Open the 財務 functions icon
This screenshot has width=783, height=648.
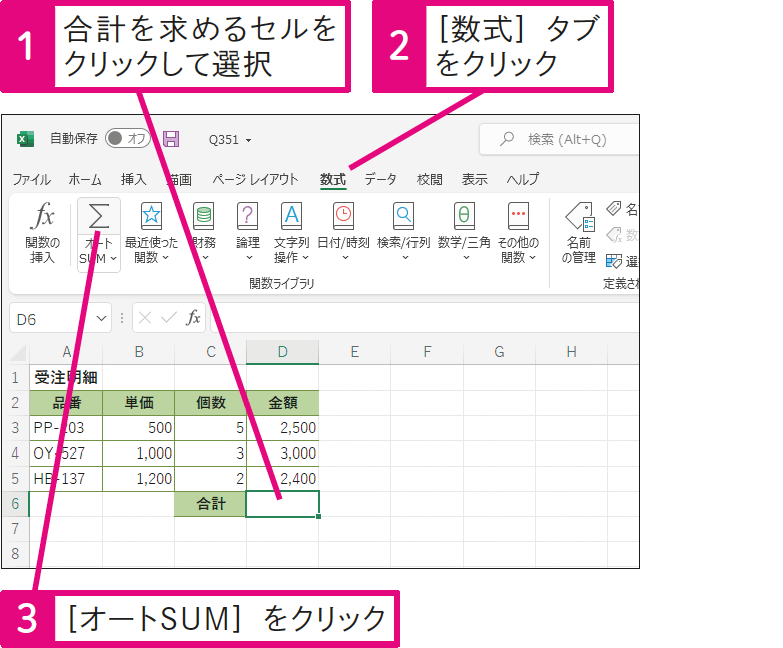[204, 215]
